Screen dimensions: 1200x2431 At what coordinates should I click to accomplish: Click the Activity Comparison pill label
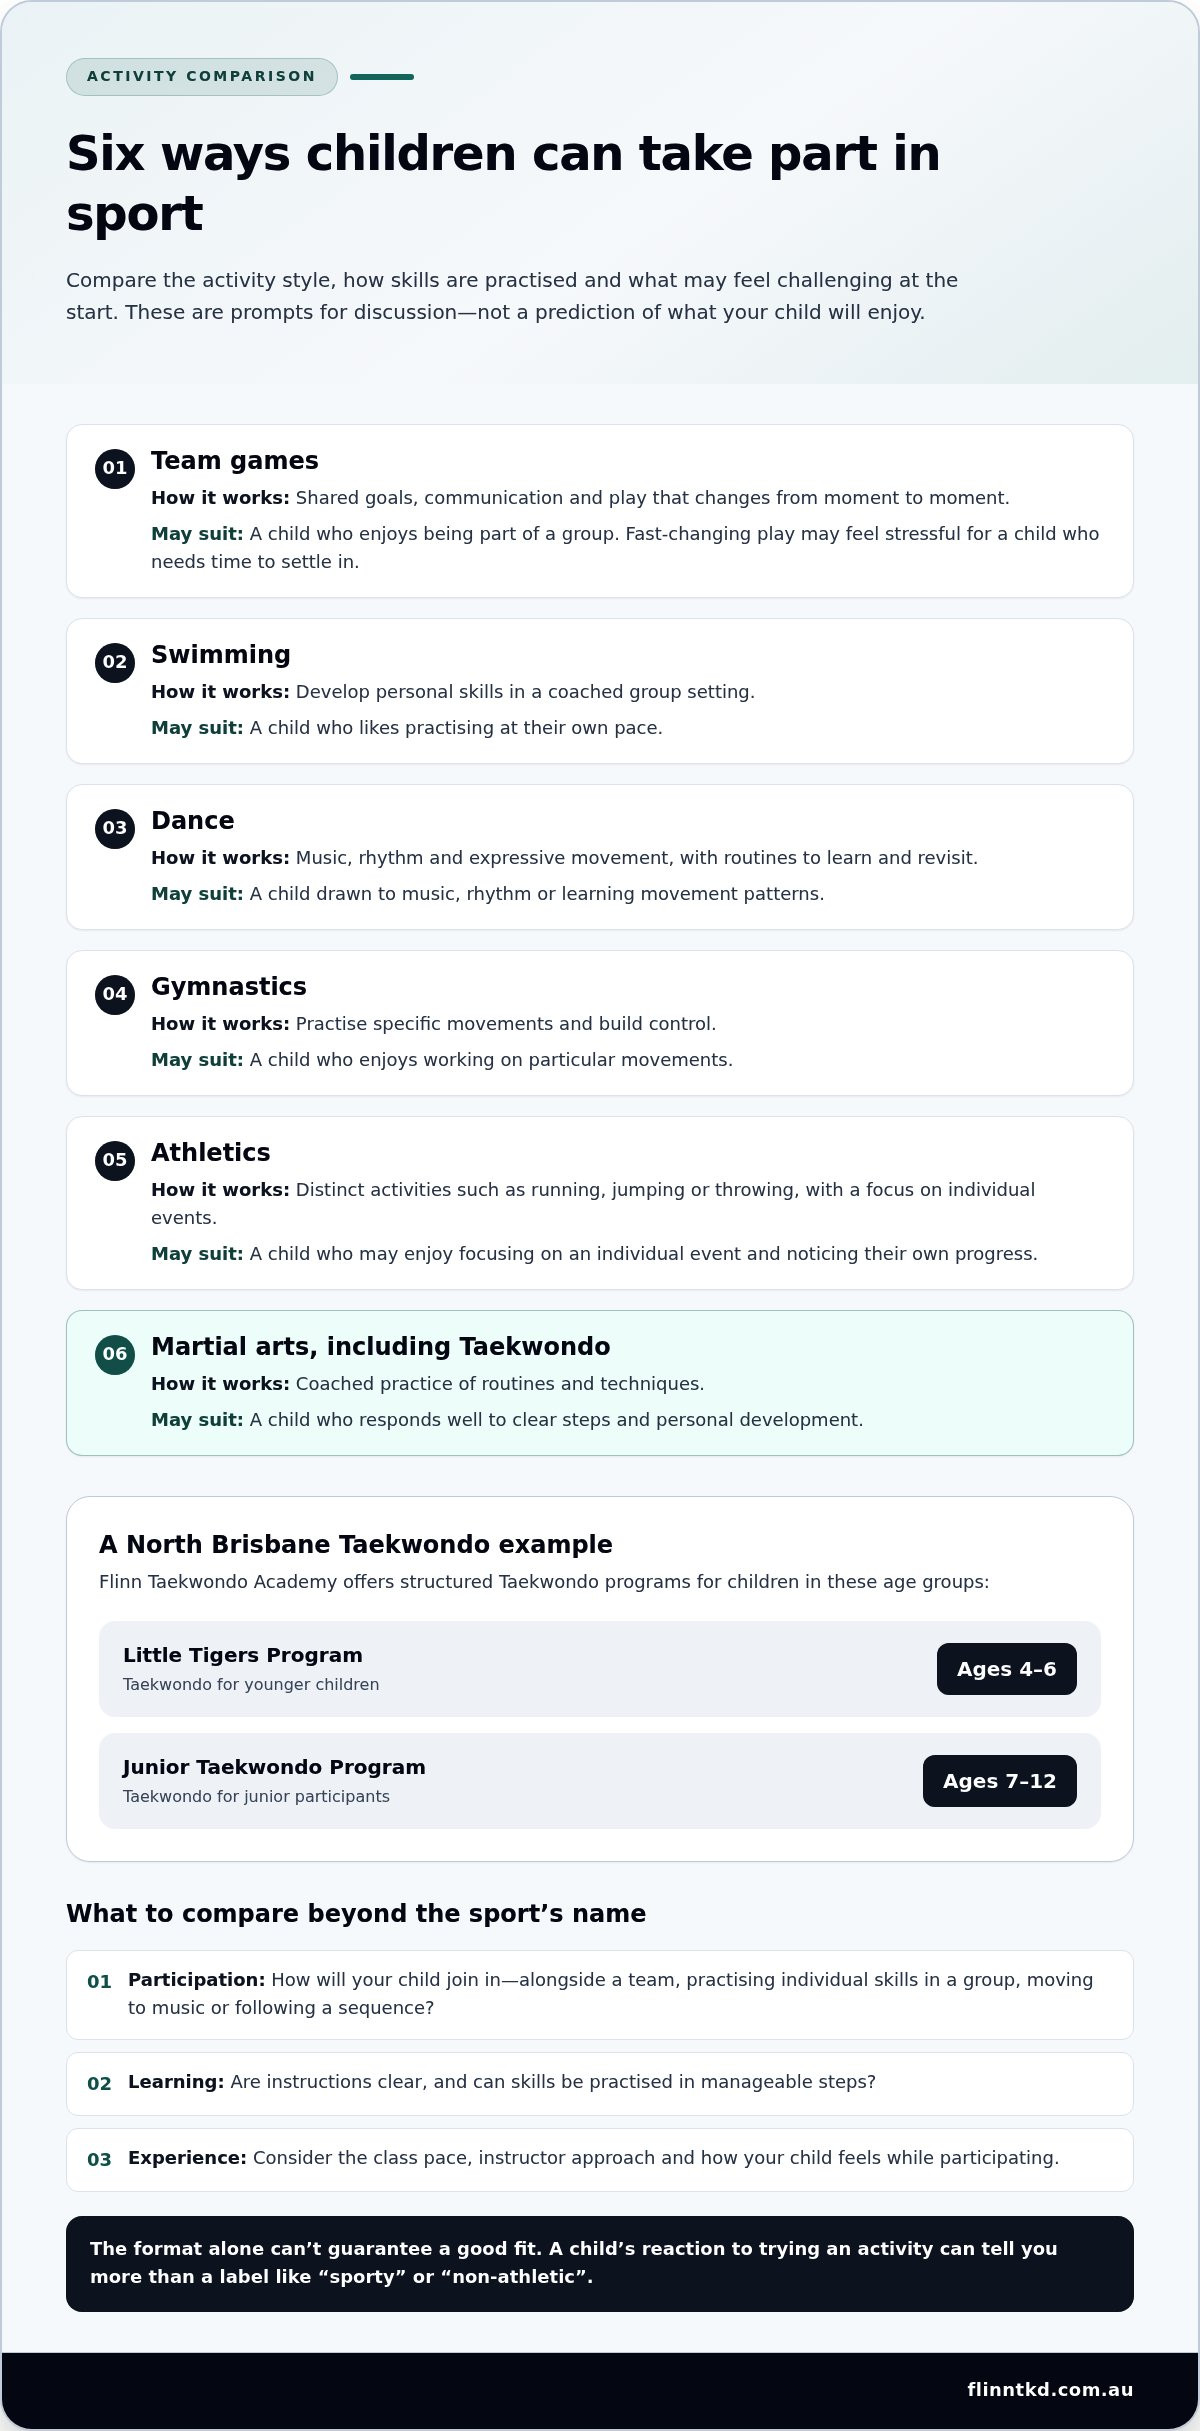pos(202,77)
